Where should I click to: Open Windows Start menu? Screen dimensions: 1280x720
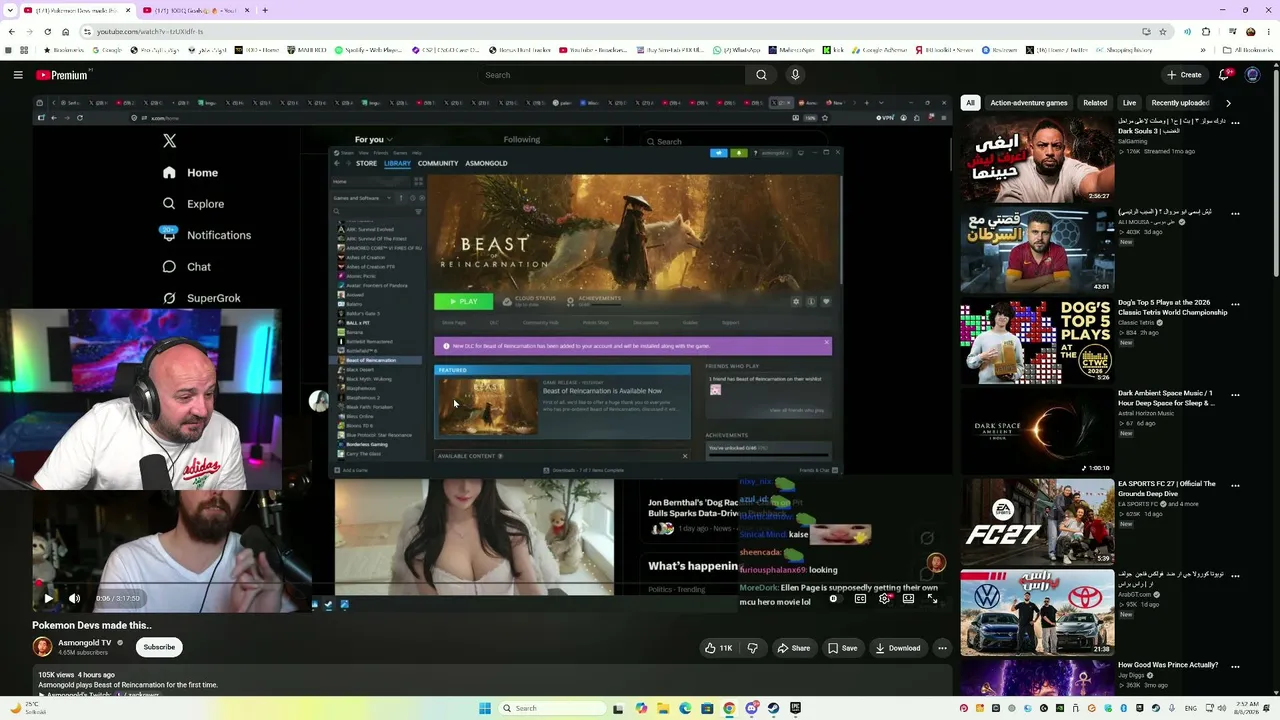(x=485, y=708)
